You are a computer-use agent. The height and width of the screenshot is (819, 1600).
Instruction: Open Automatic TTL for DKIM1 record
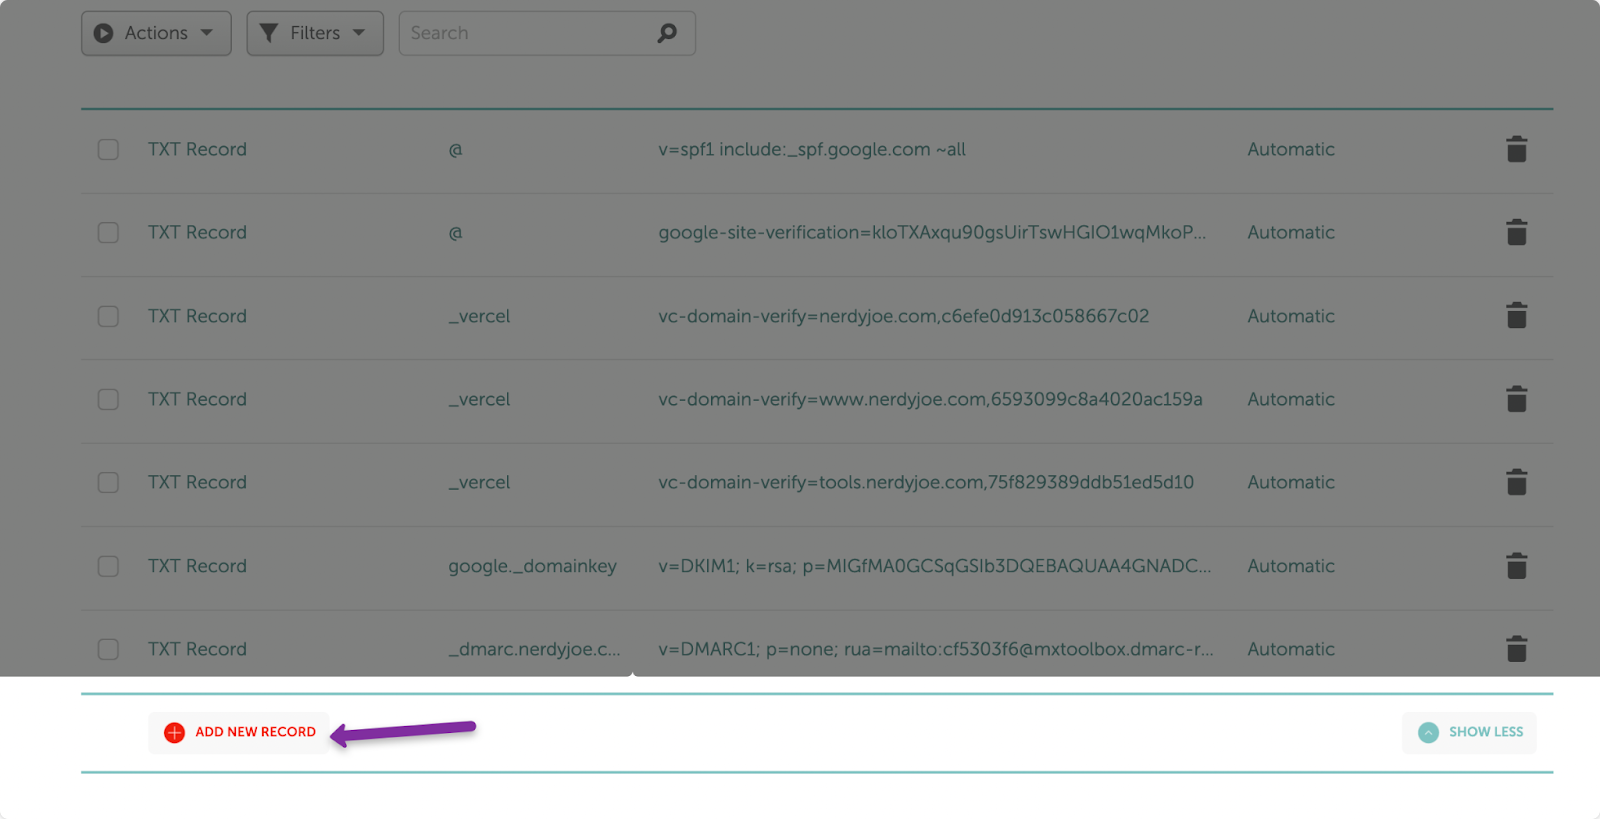click(1290, 566)
